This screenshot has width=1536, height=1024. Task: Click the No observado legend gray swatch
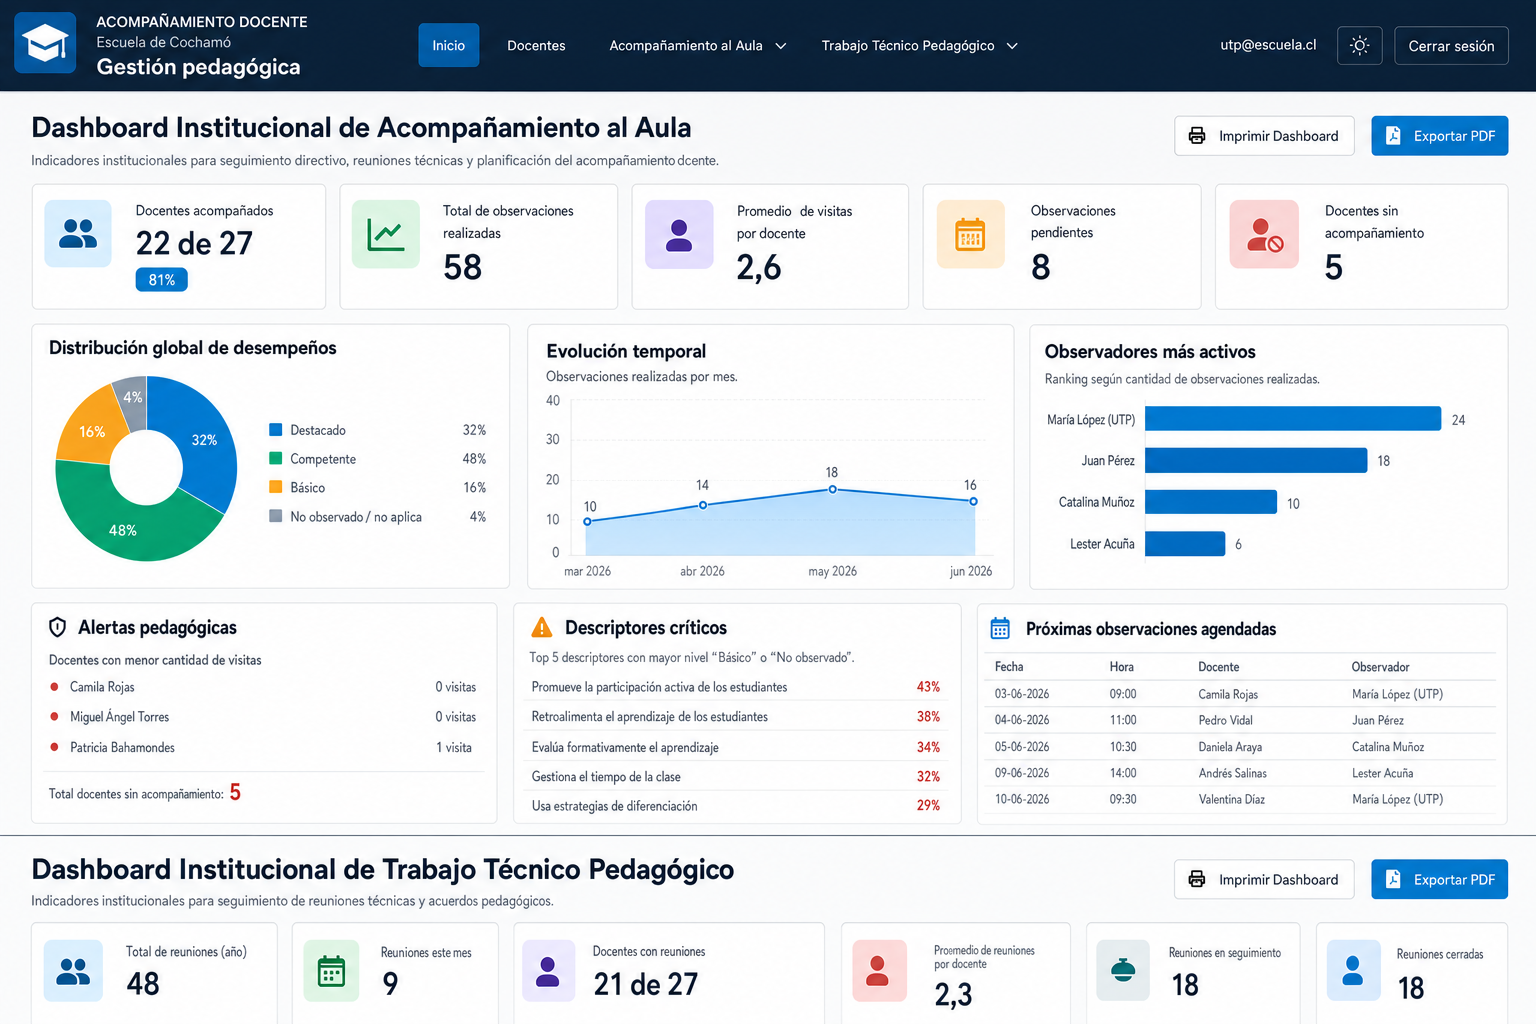[x=275, y=516]
